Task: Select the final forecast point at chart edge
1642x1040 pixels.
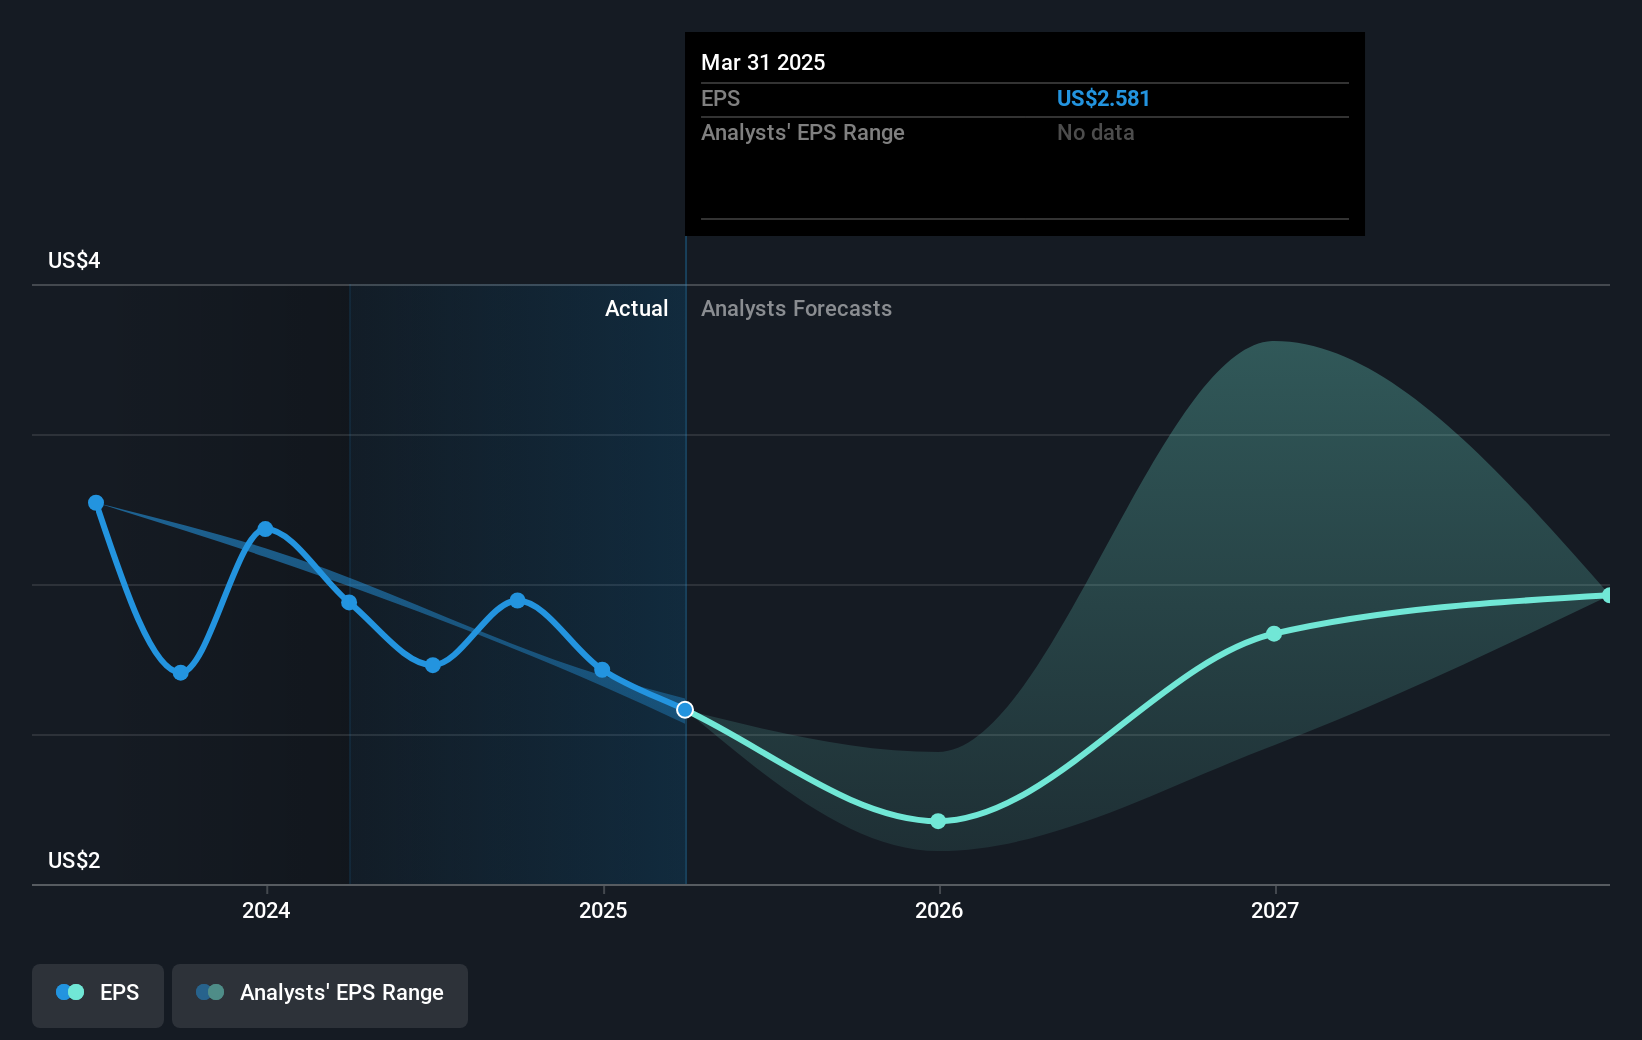Action: [1608, 595]
